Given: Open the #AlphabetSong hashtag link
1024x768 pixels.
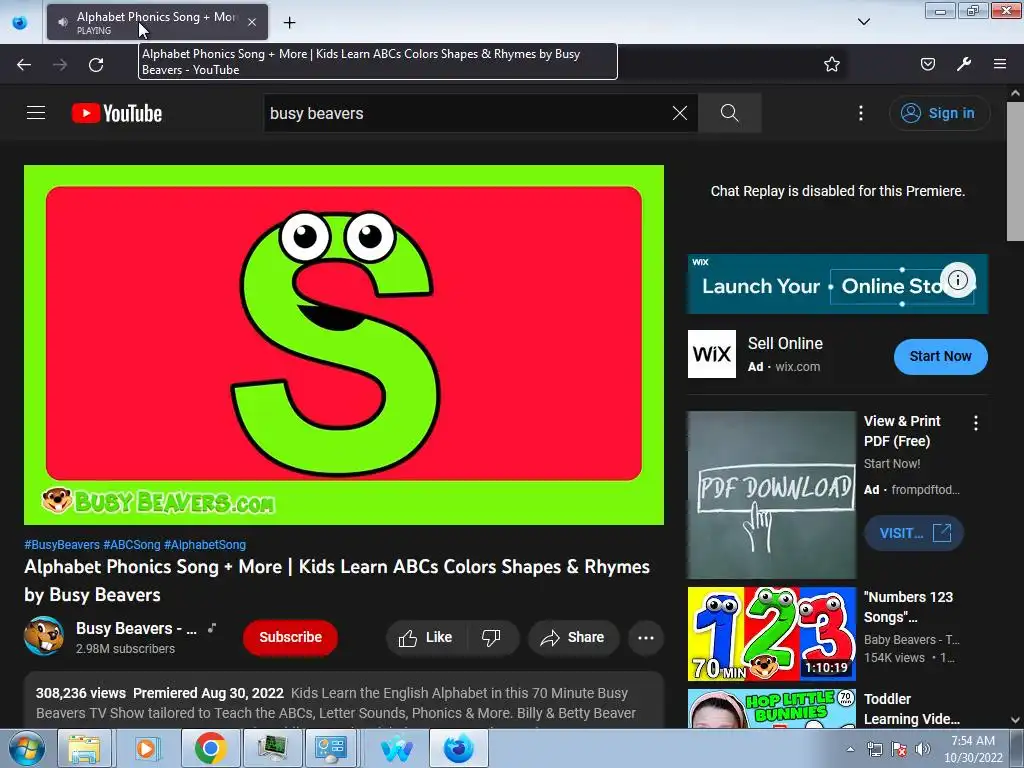Looking at the screenshot, I should click(x=205, y=545).
